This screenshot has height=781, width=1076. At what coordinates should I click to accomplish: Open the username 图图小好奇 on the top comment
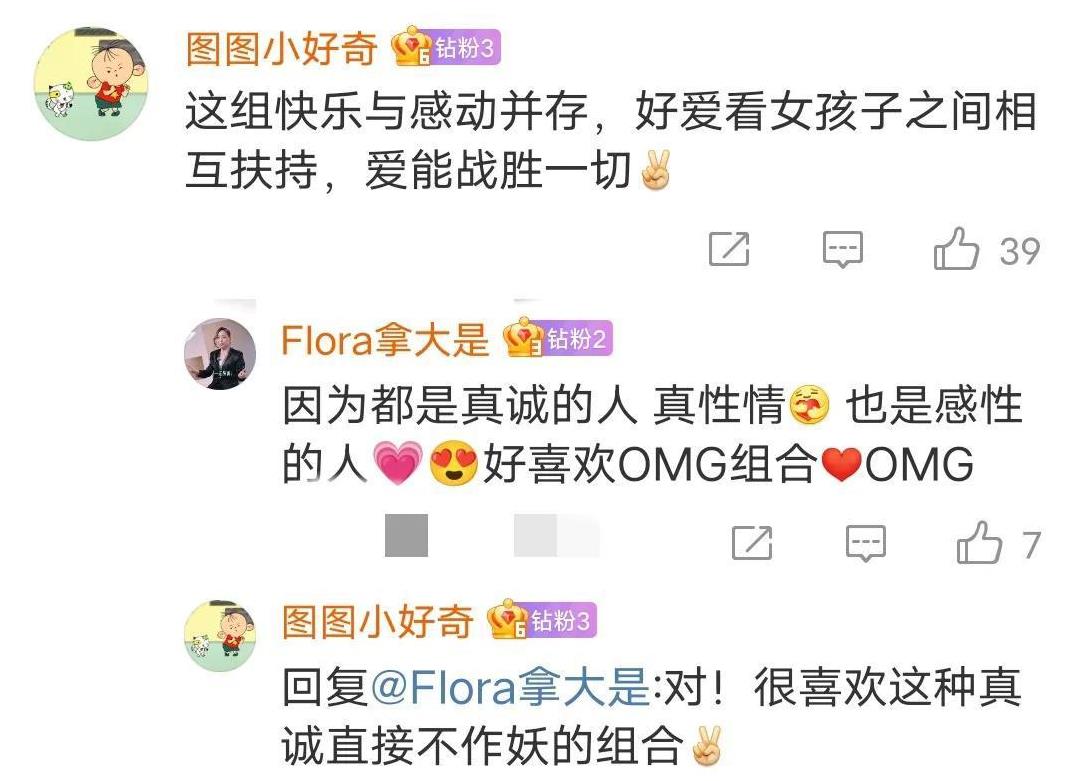click(x=282, y=49)
